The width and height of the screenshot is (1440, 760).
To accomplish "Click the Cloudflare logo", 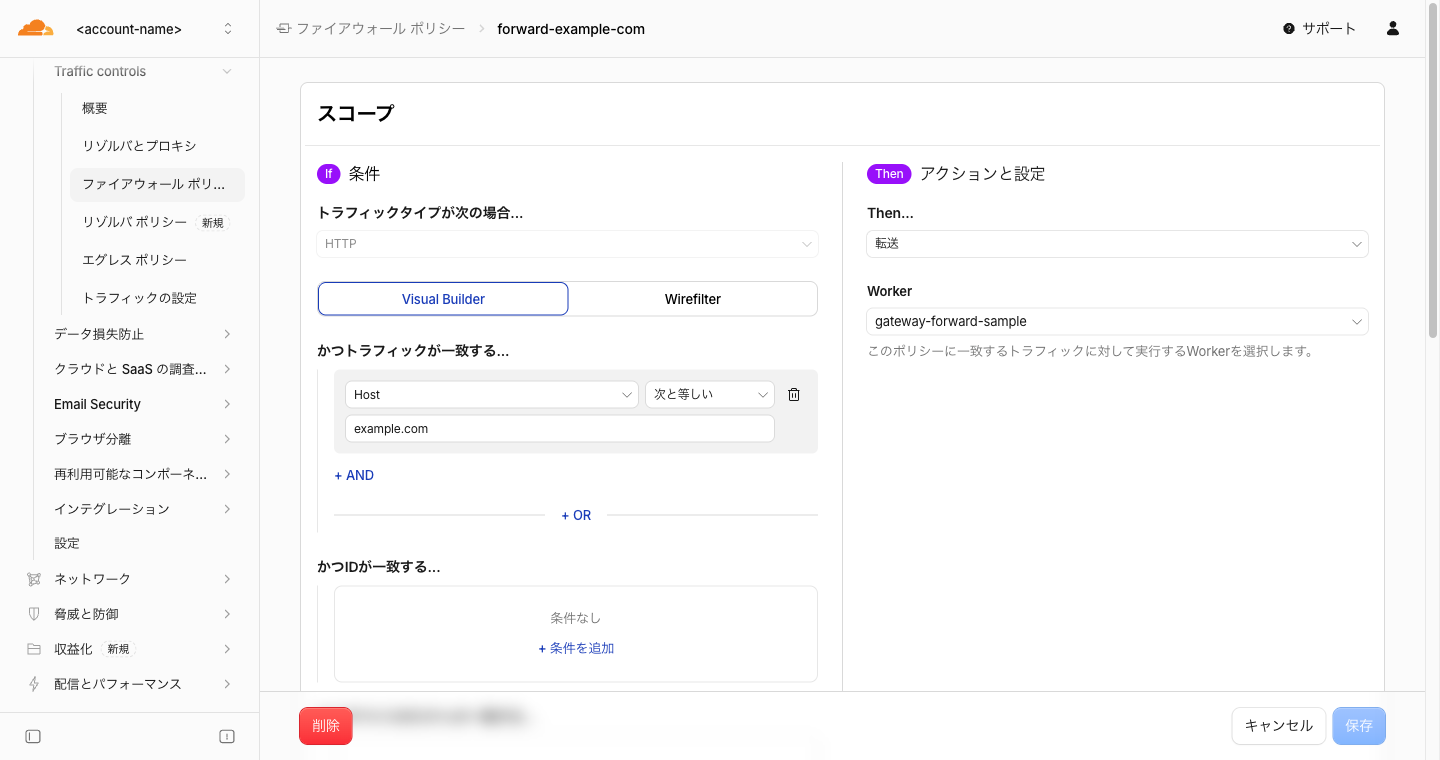I will click(36, 28).
